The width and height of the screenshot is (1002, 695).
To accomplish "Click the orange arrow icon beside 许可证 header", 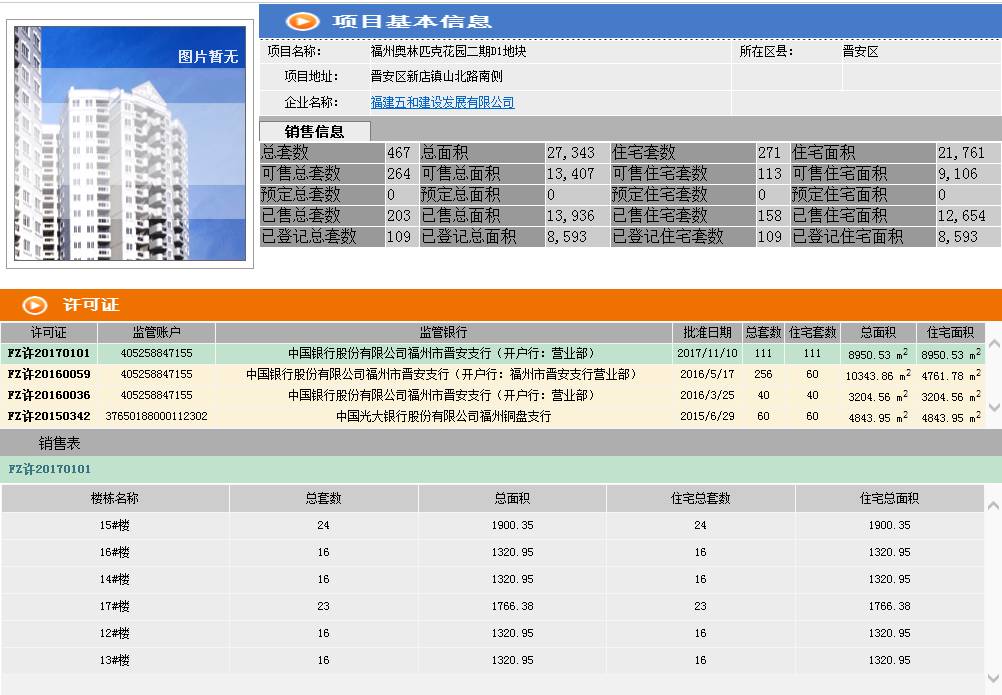I will pyautogui.click(x=35, y=307).
